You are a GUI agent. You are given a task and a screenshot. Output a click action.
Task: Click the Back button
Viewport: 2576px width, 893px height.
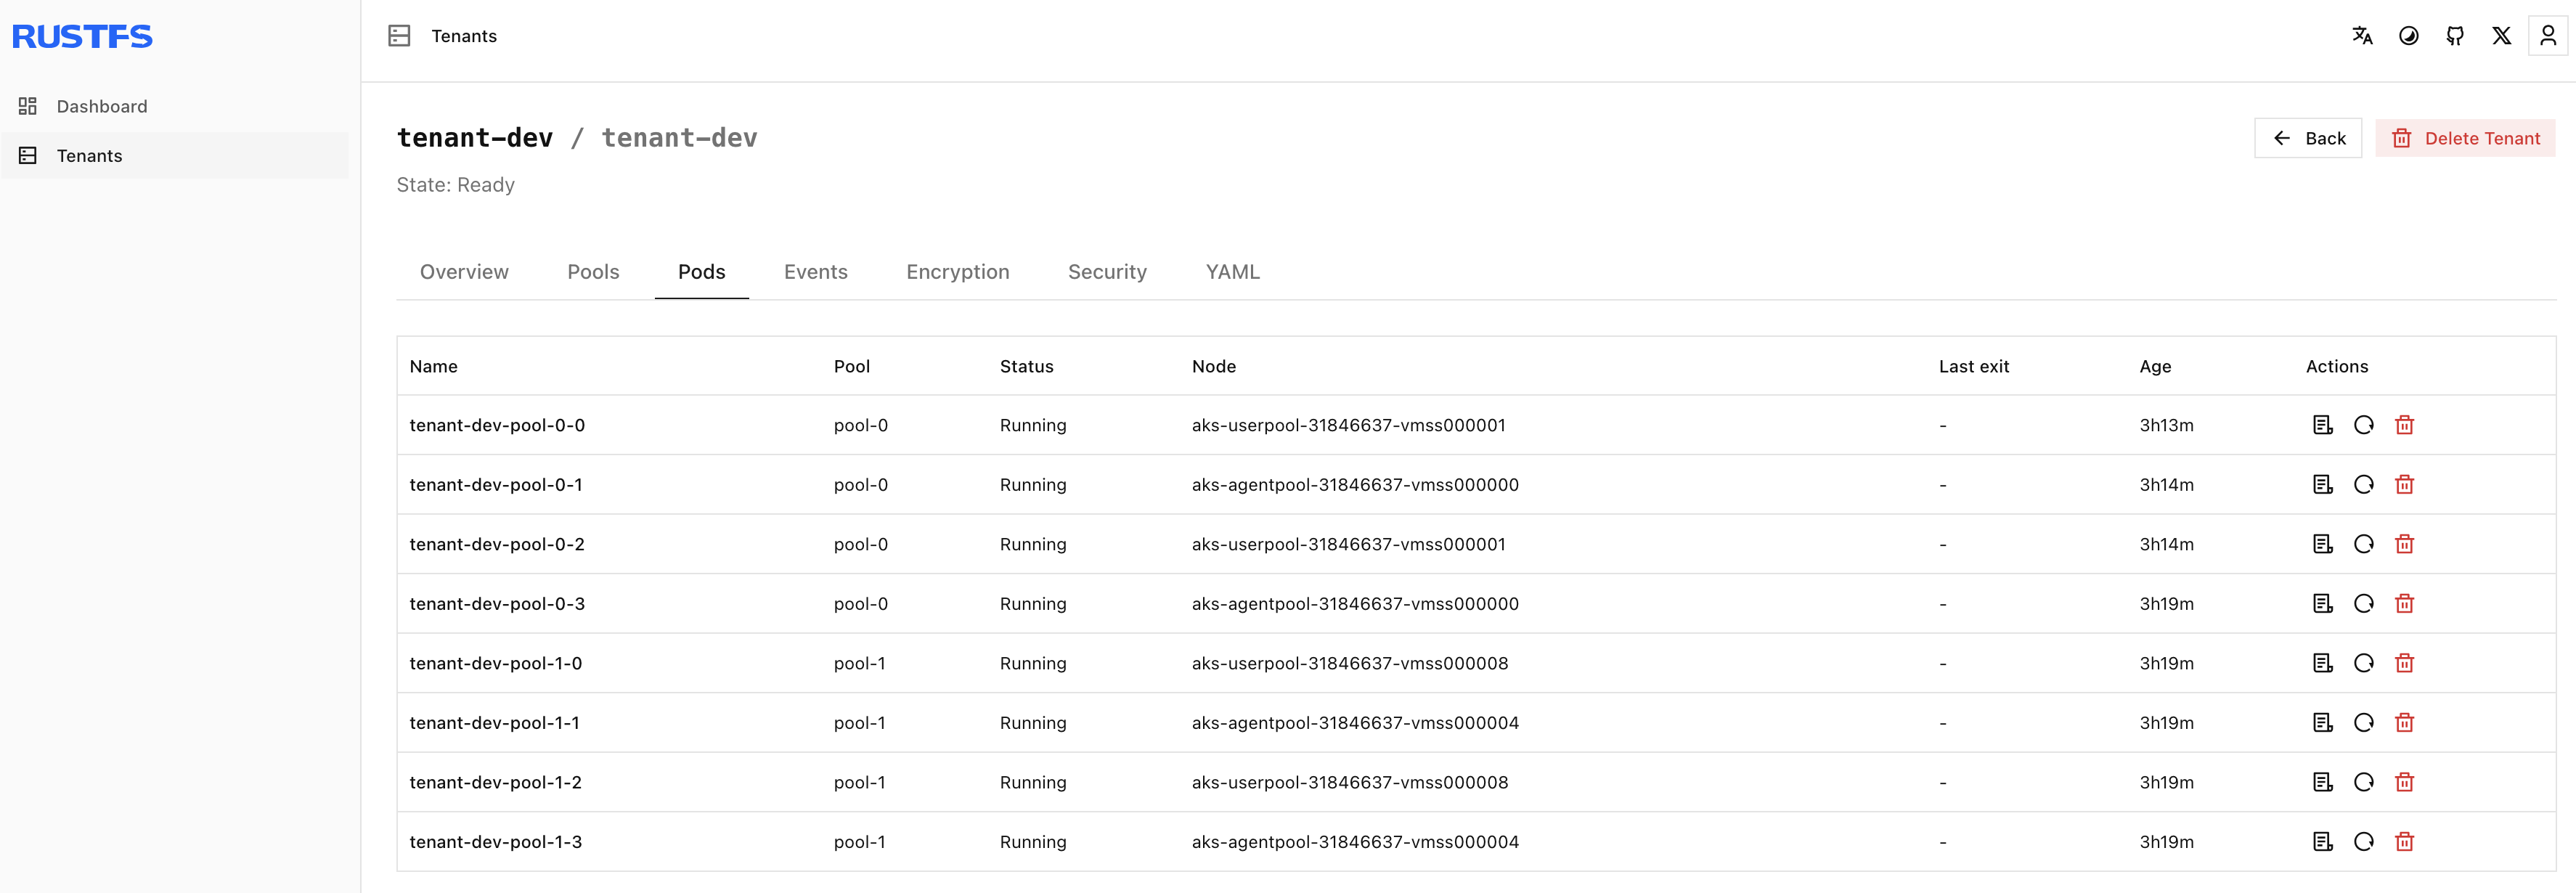2308,138
